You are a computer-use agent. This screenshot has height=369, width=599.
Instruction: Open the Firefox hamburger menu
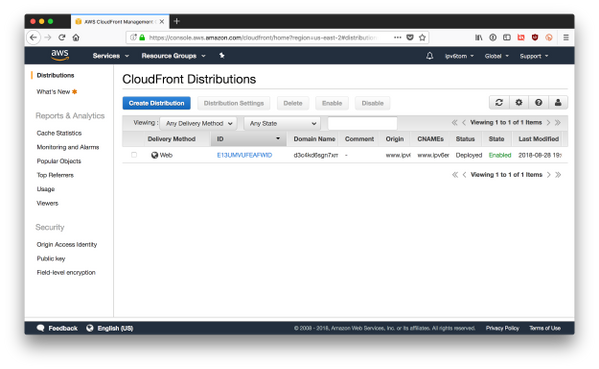click(566, 37)
